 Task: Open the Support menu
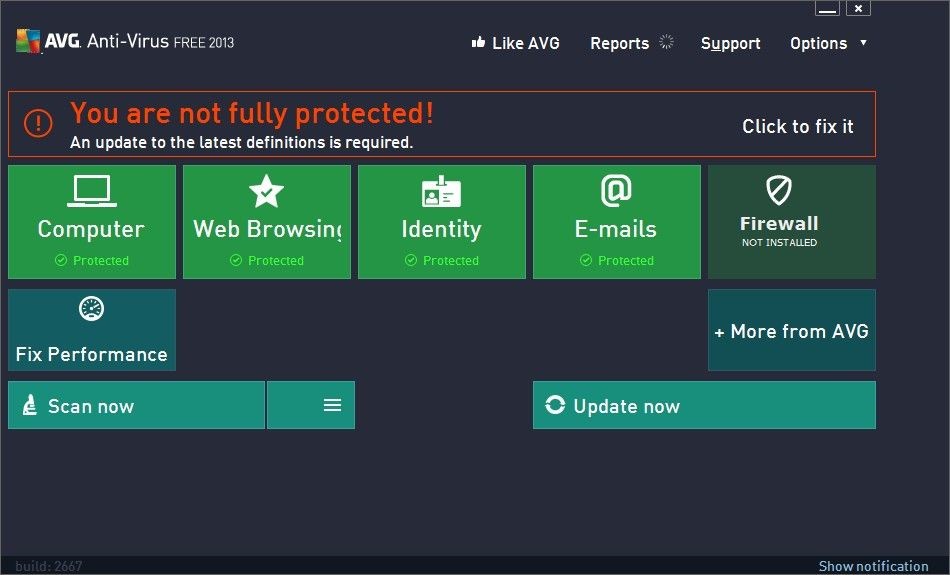click(x=730, y=43)
